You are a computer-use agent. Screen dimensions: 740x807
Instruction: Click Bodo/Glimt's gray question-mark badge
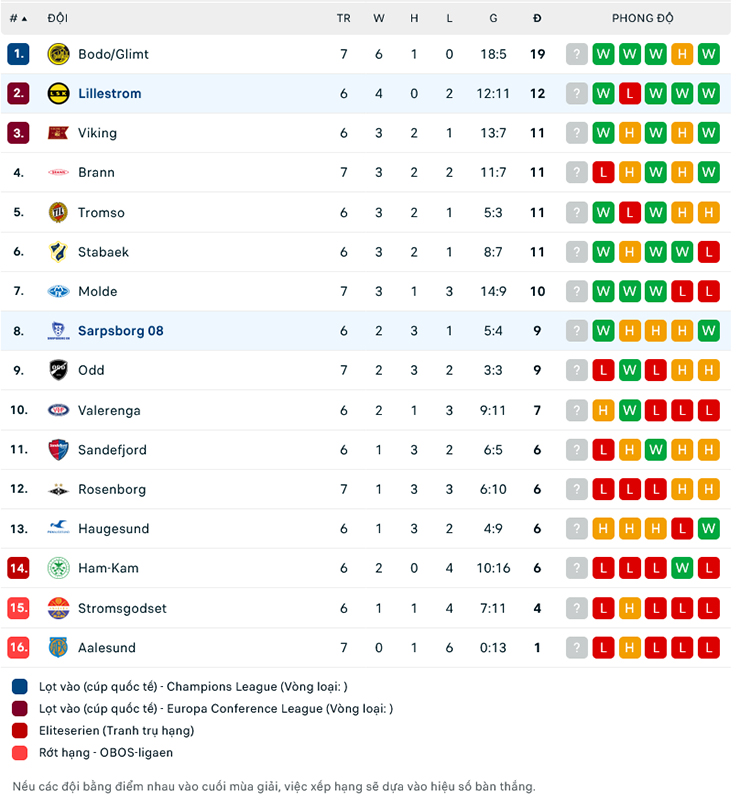click(x=577, y=54)
